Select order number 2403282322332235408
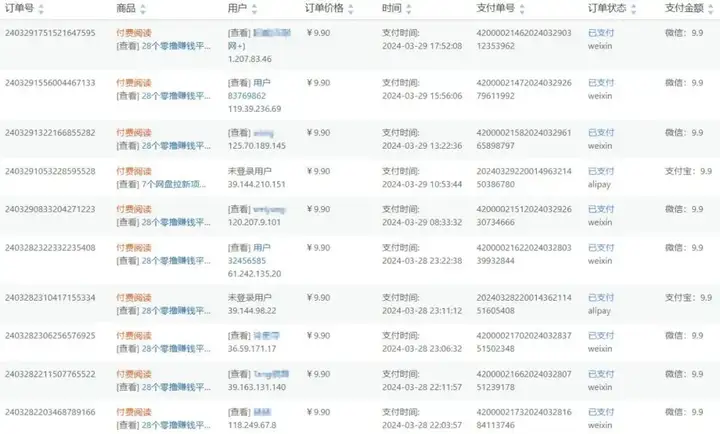 click(x=50, y=248)
